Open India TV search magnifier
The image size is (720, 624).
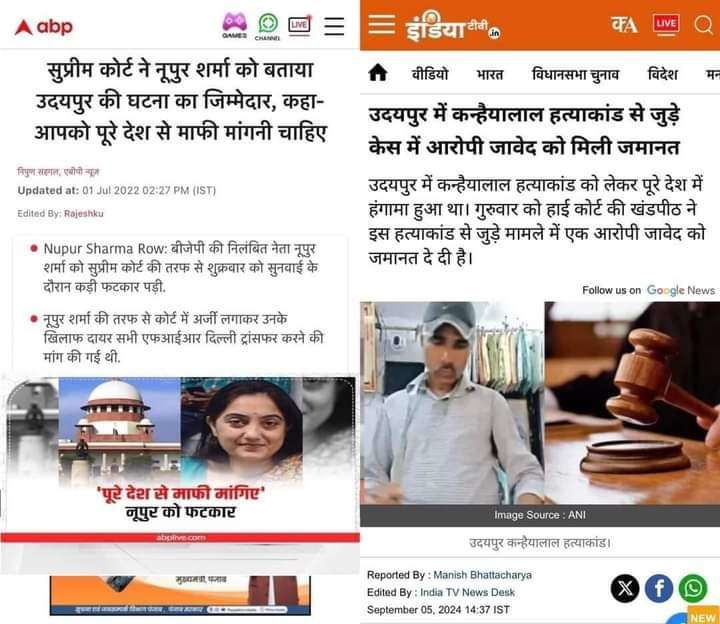pos(703,24)
